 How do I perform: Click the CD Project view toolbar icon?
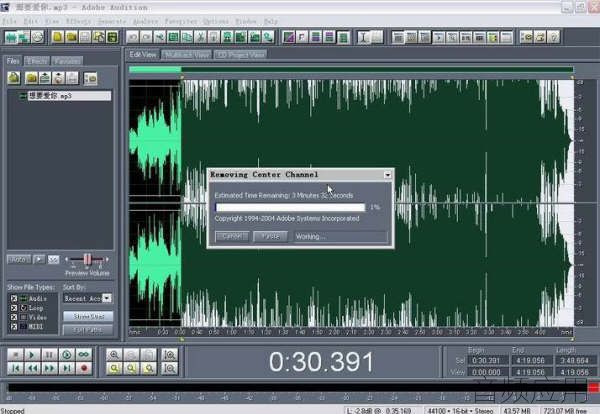(38, 37)
